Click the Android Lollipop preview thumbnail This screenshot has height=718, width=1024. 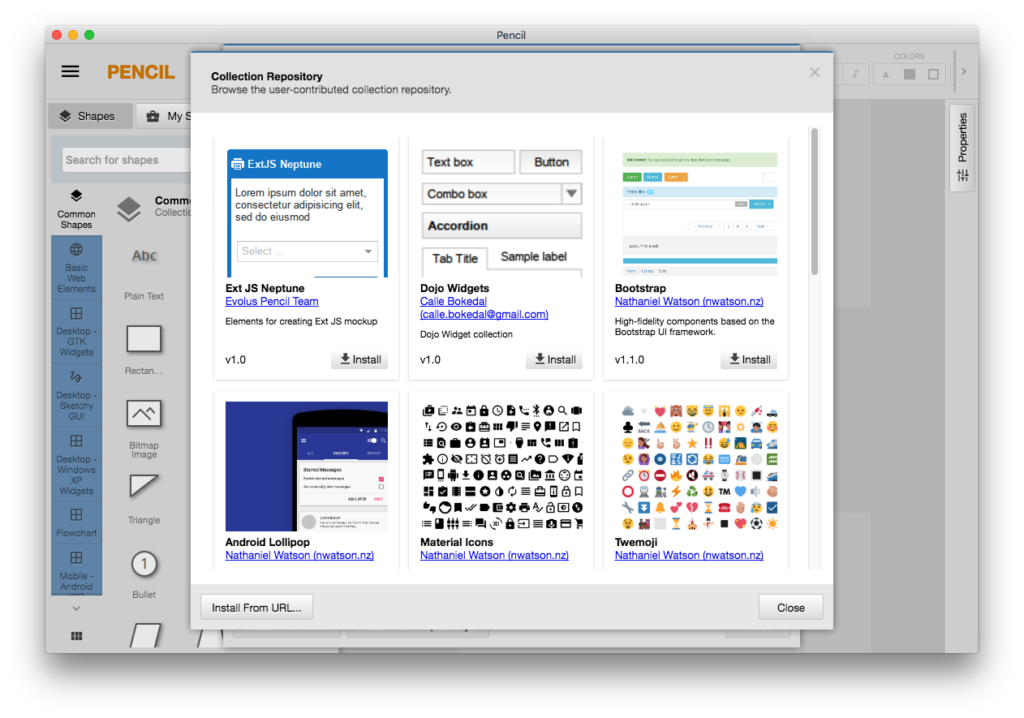click(307, 466)
